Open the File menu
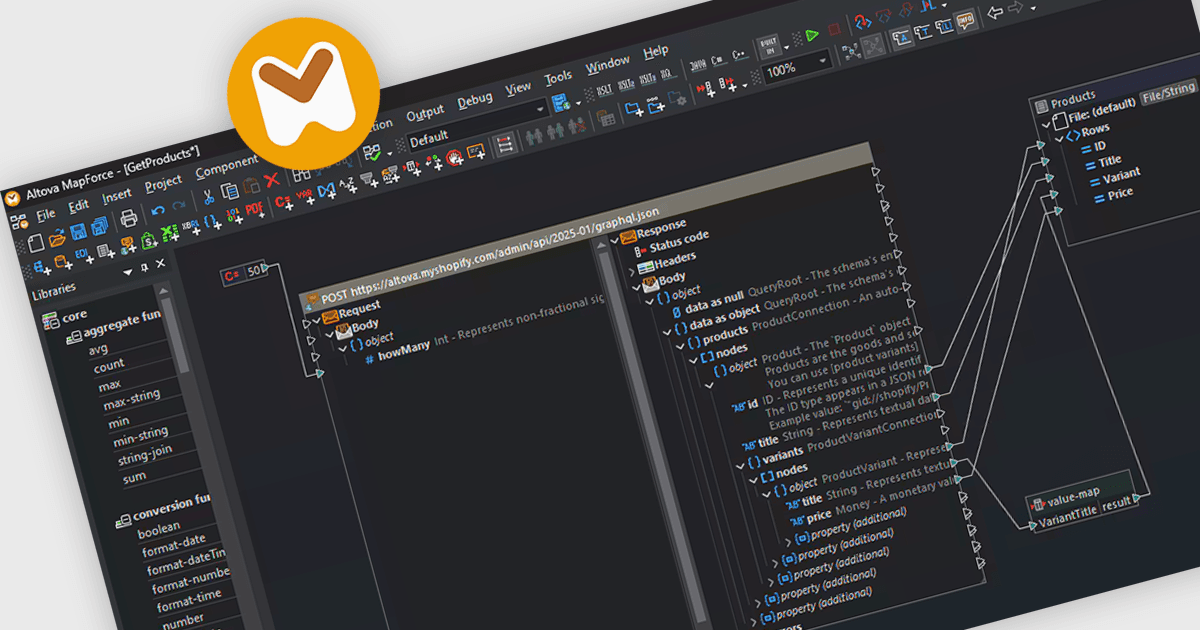 [x=46, y=214]
